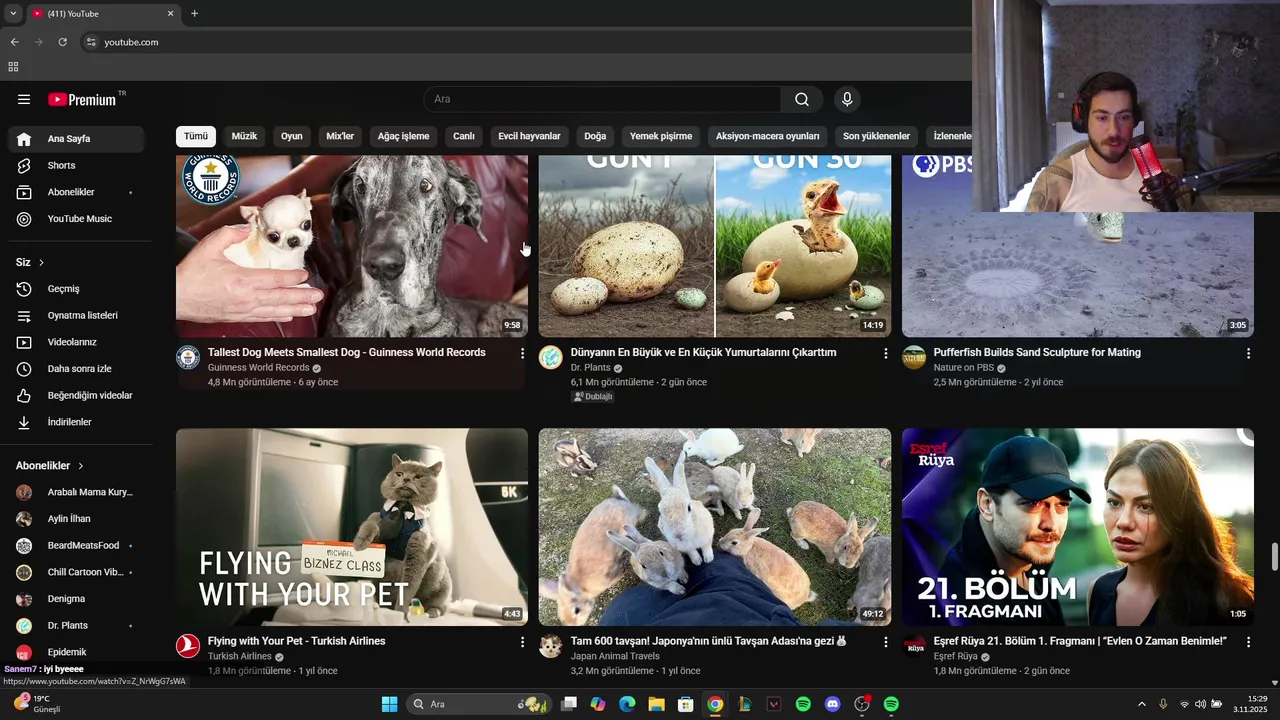Screen dimensions: 1280x720
Task: Select the Müzik filter chip
Action: pos(244,136)
